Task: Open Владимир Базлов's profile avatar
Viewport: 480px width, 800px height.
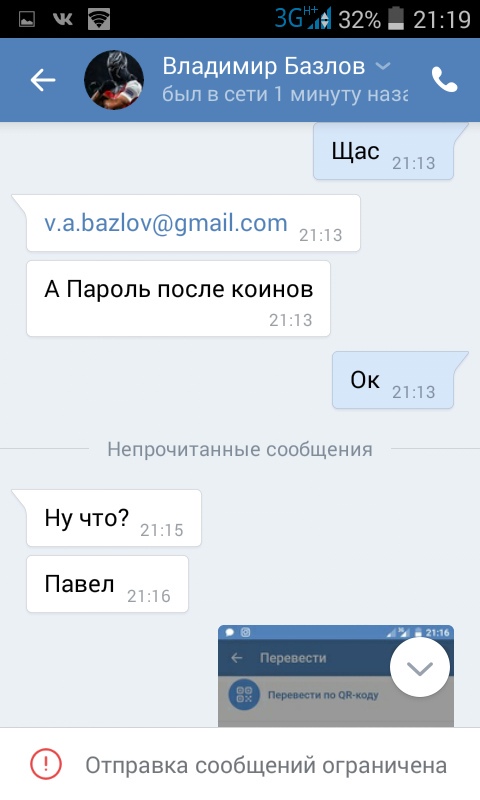Action: [114, 80]
